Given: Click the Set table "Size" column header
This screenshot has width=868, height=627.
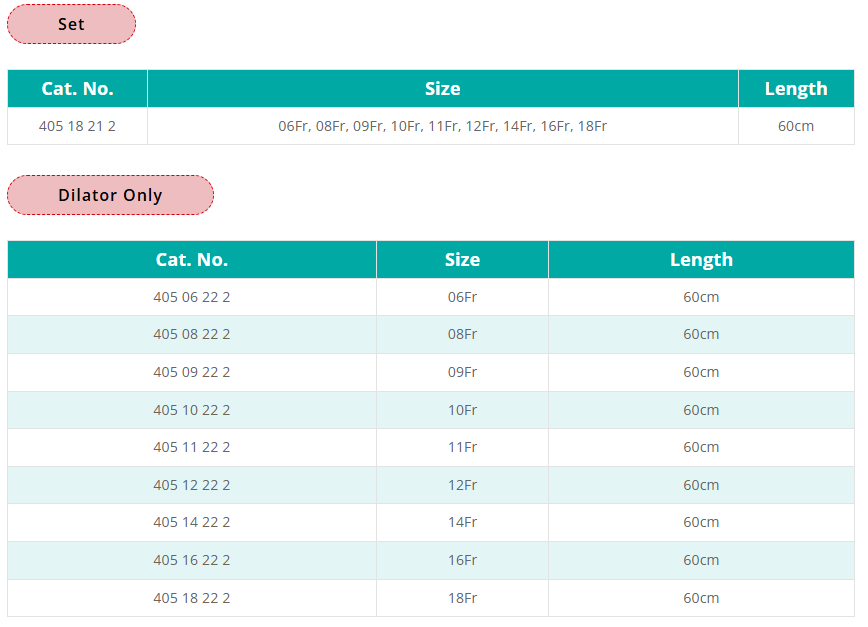Looking at the screenshot, I should [442, 89].
